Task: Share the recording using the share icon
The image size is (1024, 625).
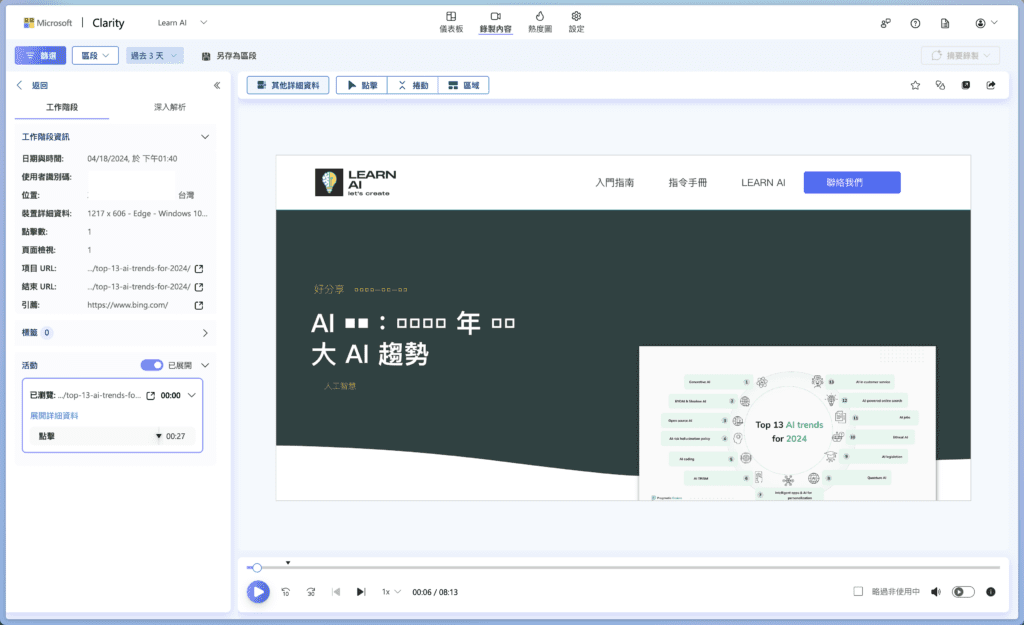Action: [991, 85]
